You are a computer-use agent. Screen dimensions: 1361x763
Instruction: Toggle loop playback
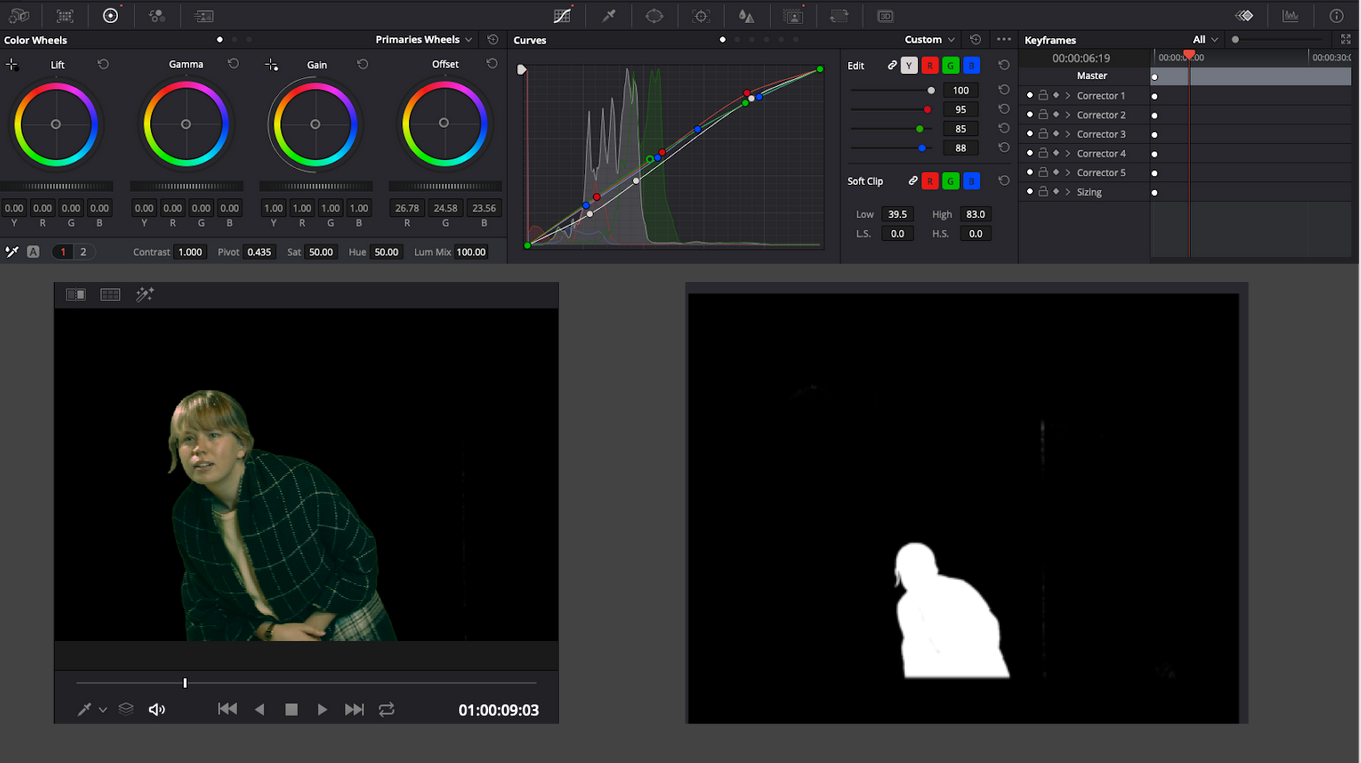386,709
